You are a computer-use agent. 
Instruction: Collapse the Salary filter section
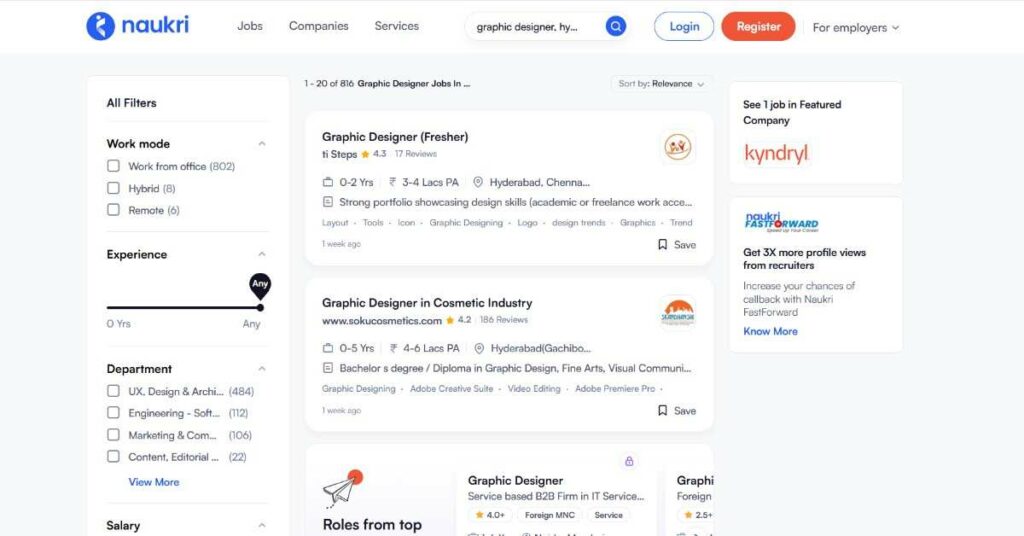[x=262, y=526]
